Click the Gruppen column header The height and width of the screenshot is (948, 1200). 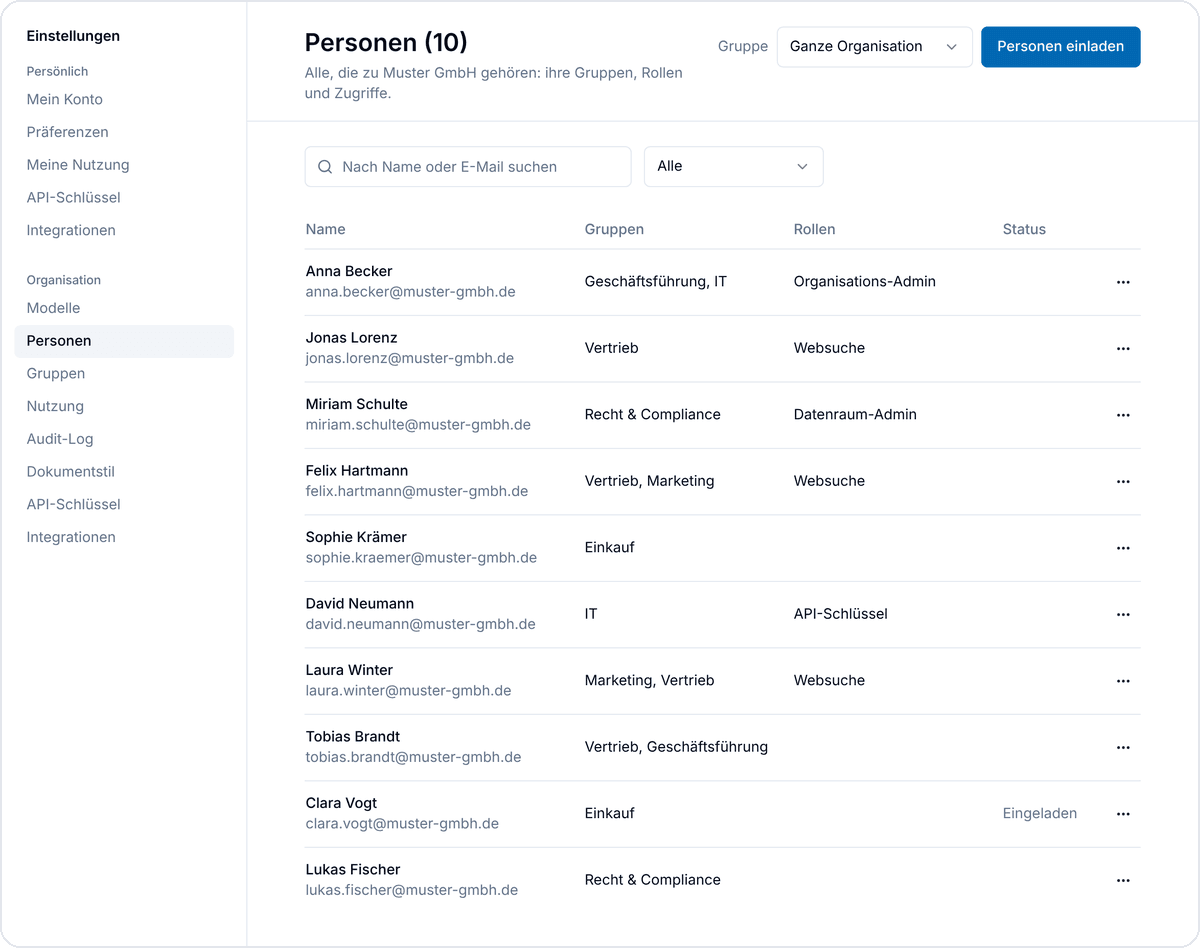(x=614, y=229)
